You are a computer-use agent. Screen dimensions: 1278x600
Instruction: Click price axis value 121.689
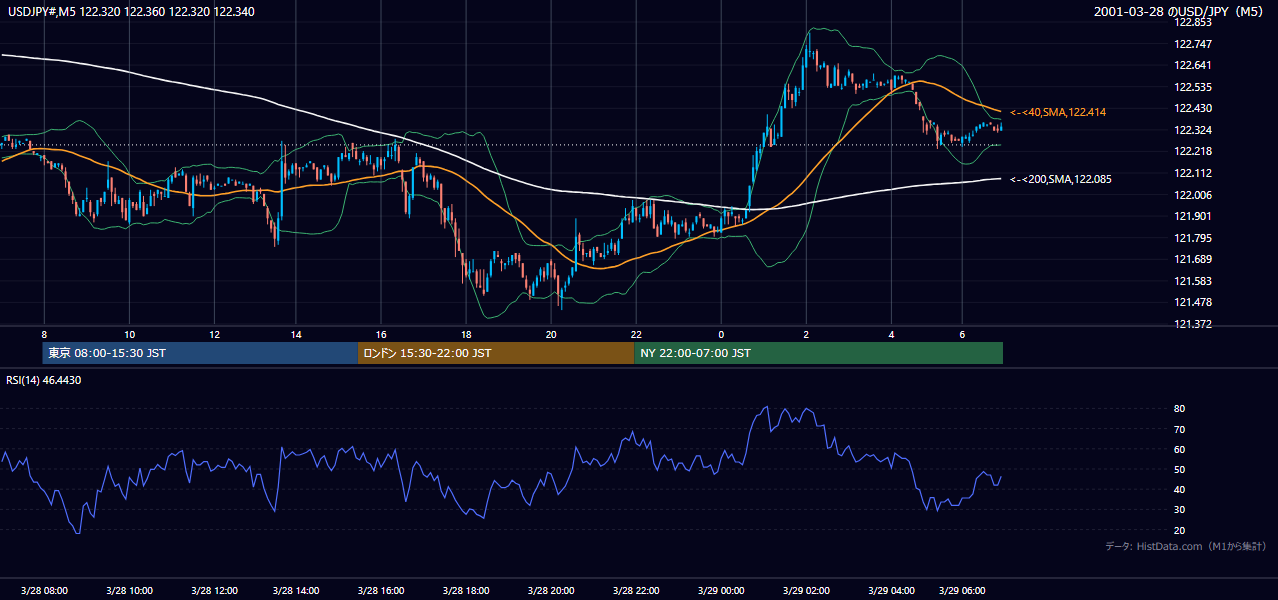[1193, 259]
